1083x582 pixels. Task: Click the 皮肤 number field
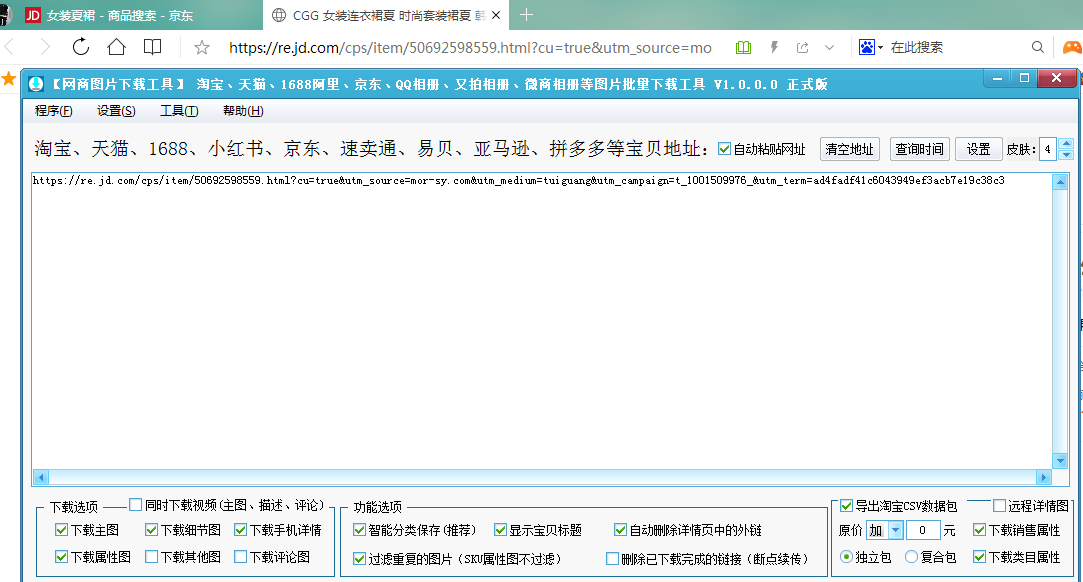(x=1048, y=149)
